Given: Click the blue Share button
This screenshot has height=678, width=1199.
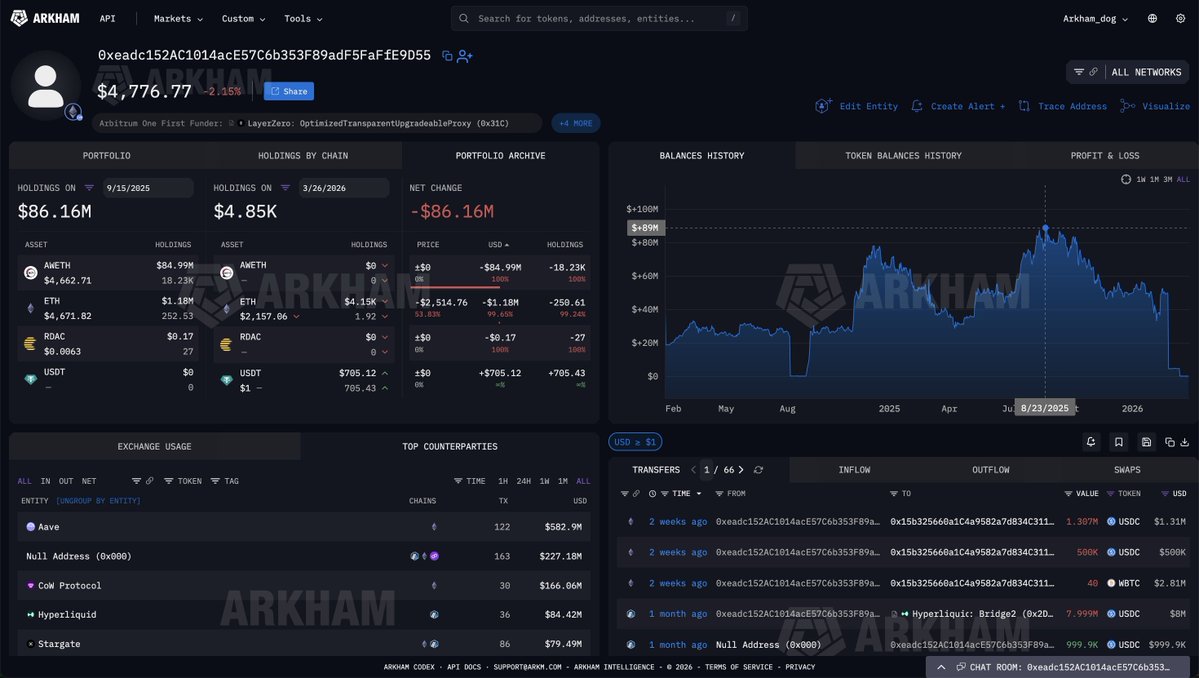Looking at the screenshot, I should (289, 91).
